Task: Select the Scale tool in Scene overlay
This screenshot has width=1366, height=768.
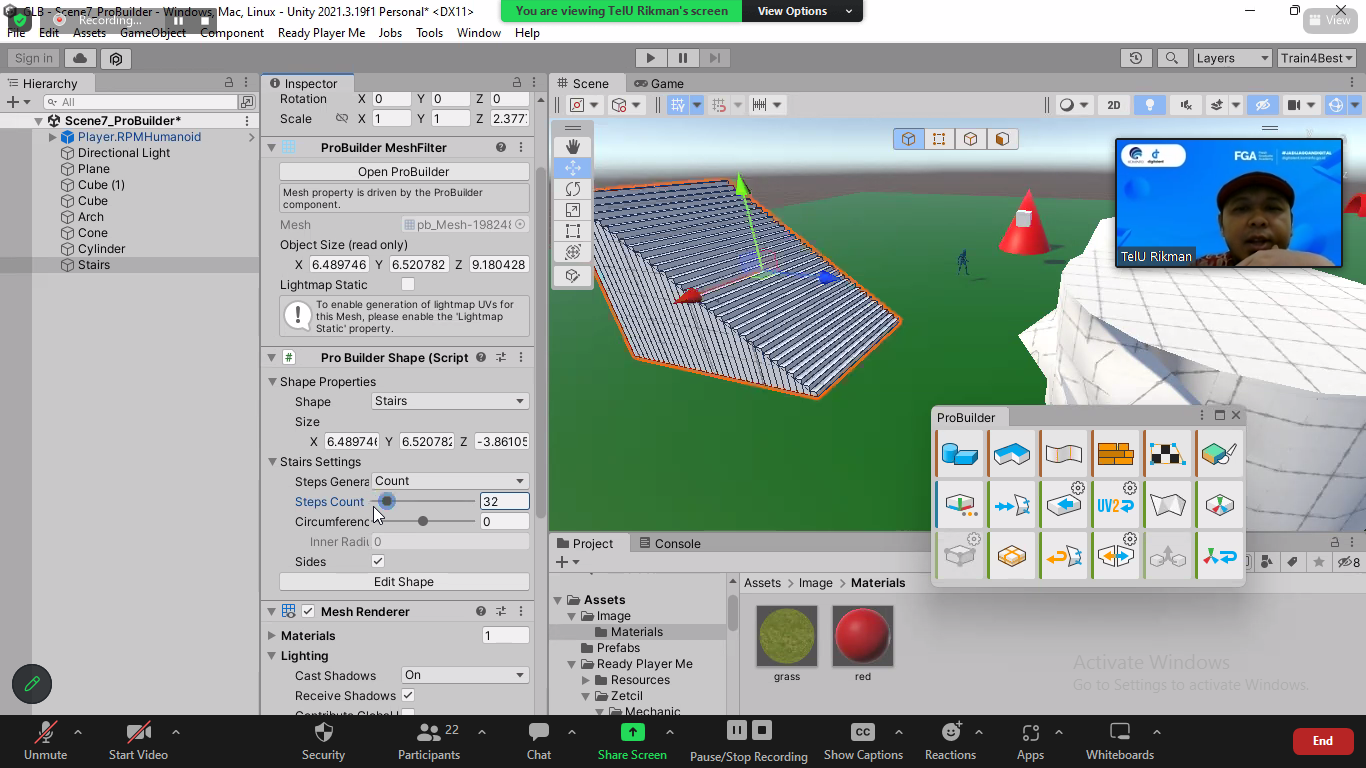Action: [x=573, y=210]
